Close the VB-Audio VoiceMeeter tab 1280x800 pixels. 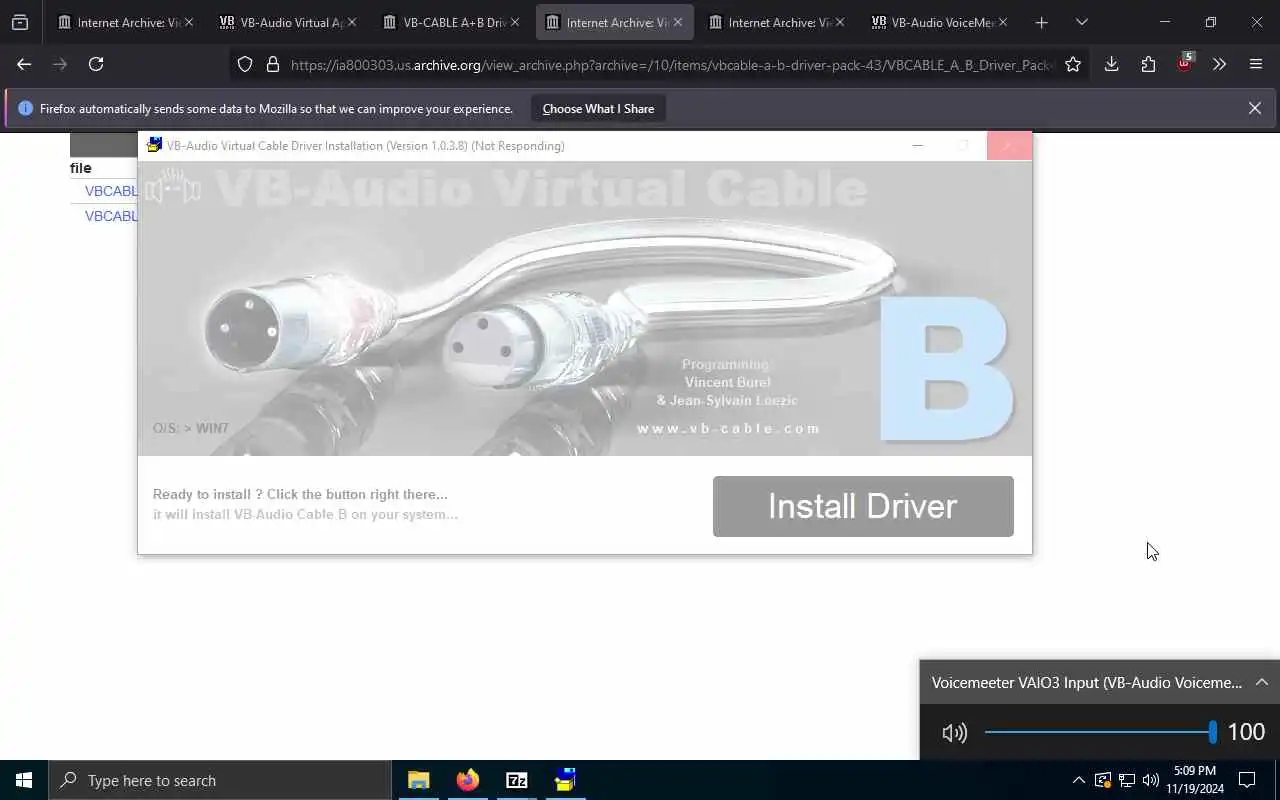point(1003,22)
